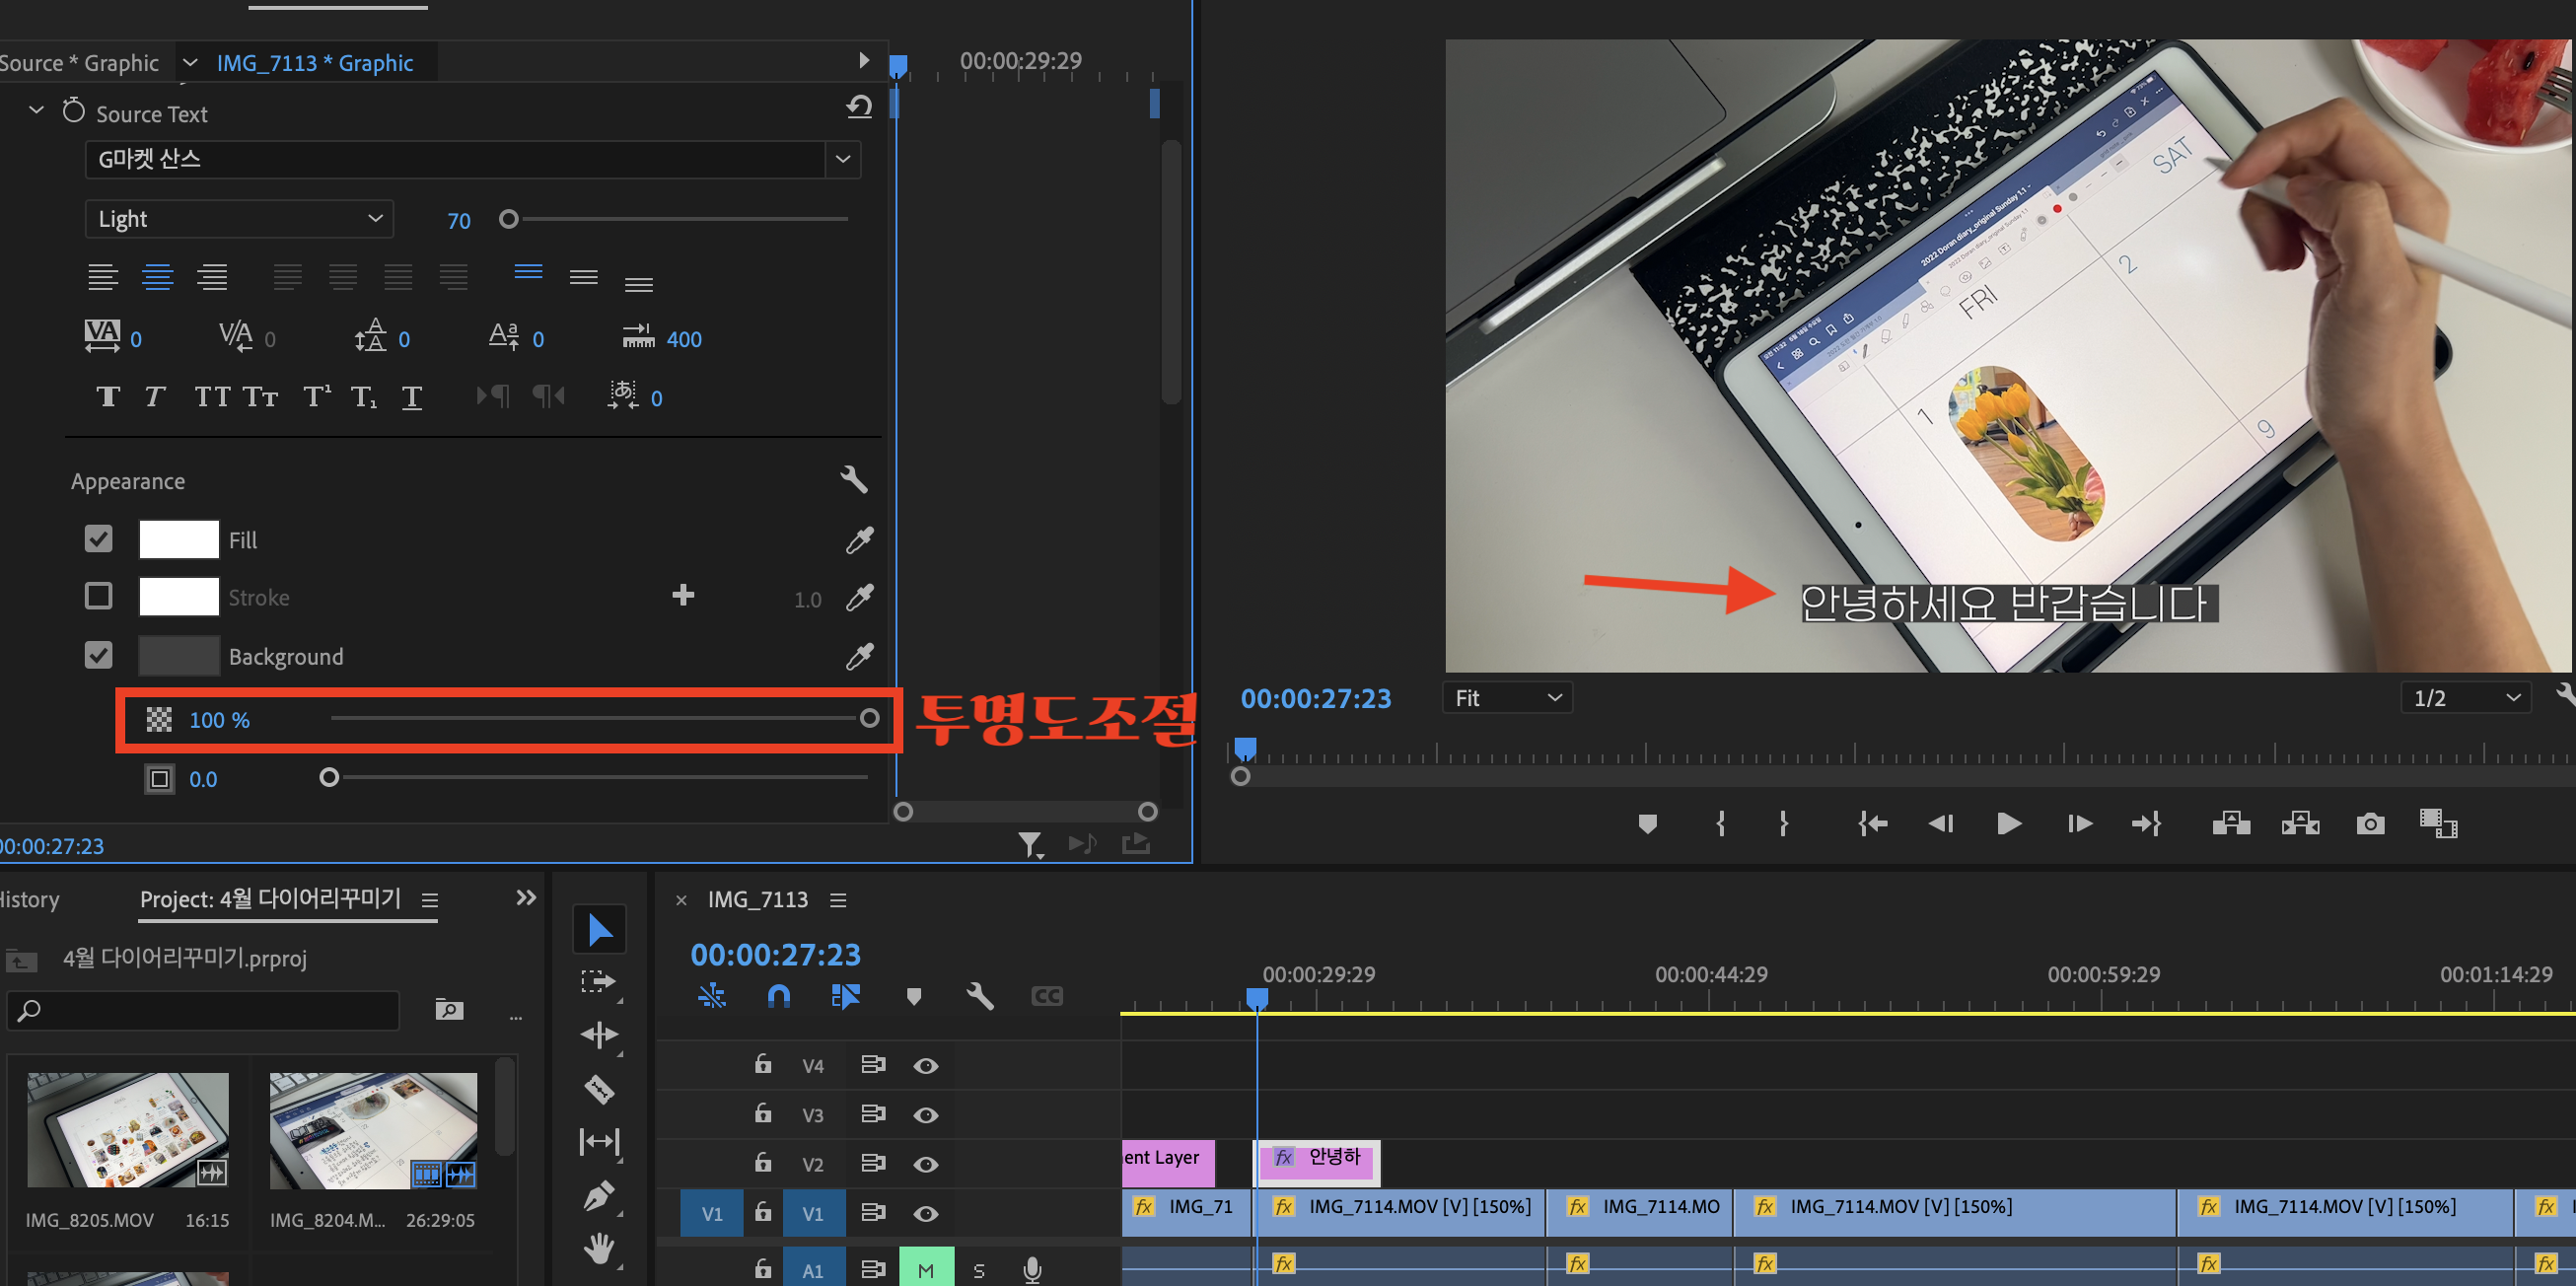
Task: Enable the Stroke checkbox
Action: 98,597
